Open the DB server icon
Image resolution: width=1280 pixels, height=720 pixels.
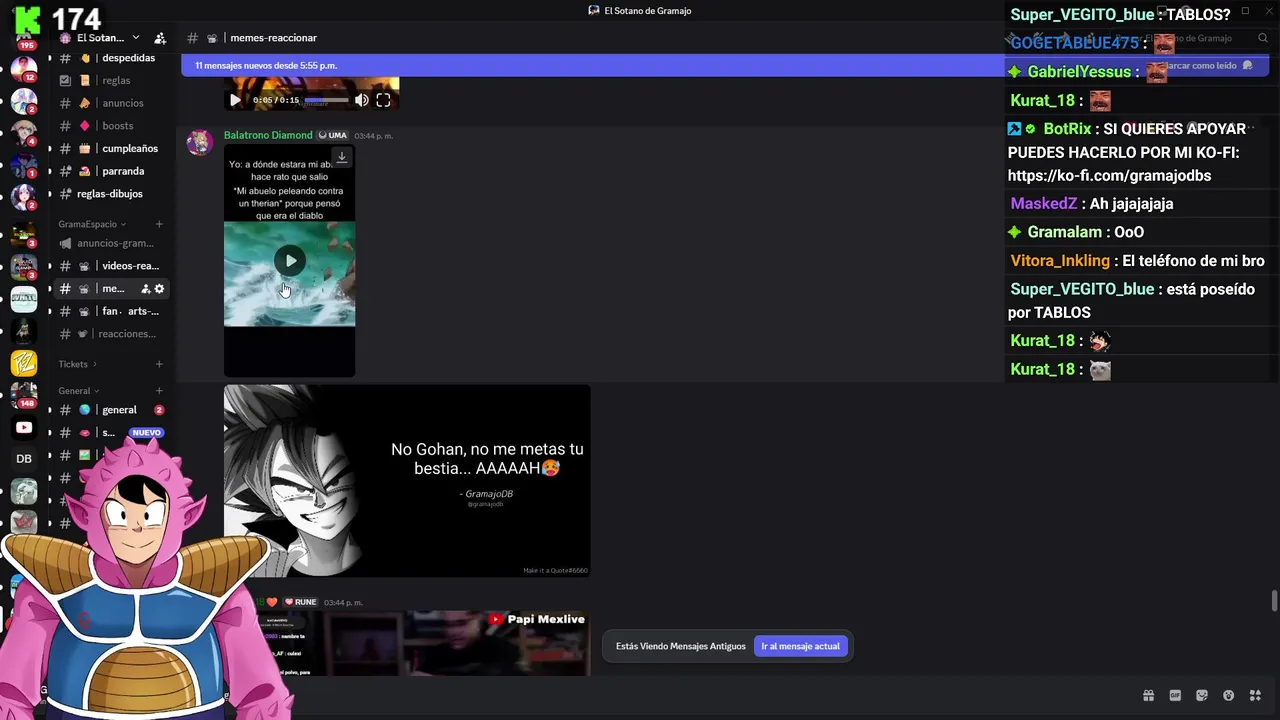pyautogui.click(x=24, y=459)
